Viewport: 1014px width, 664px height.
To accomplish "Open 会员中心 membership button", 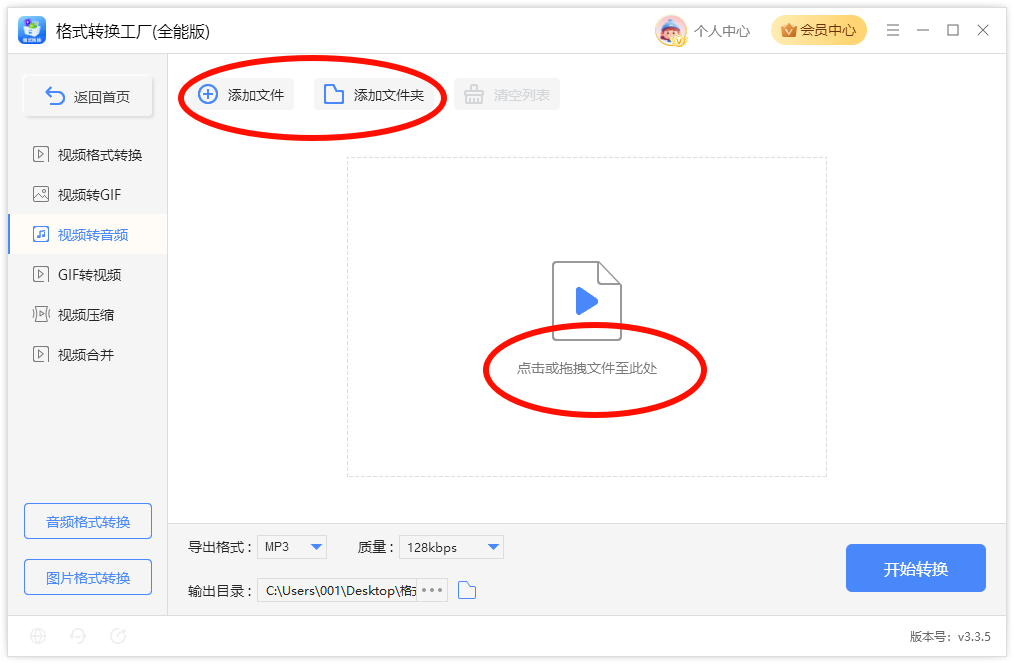I will [x=819, y=30].
